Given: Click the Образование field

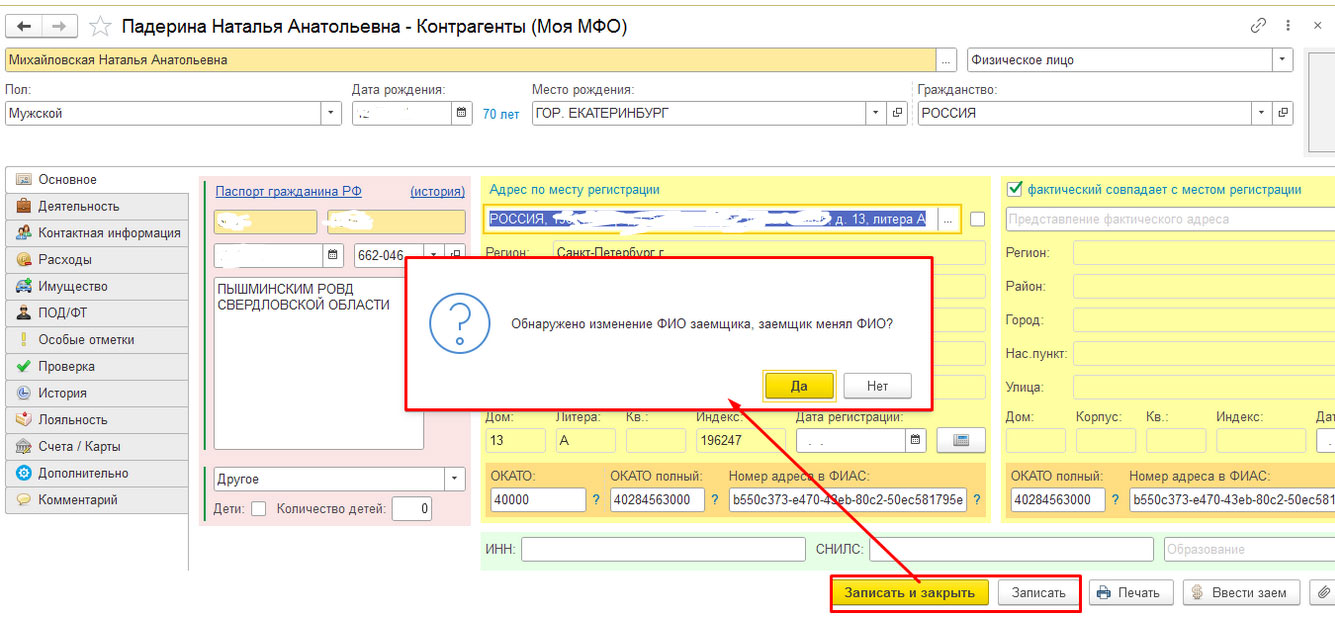Looking at the screenshot, I should coord(1249,549).
